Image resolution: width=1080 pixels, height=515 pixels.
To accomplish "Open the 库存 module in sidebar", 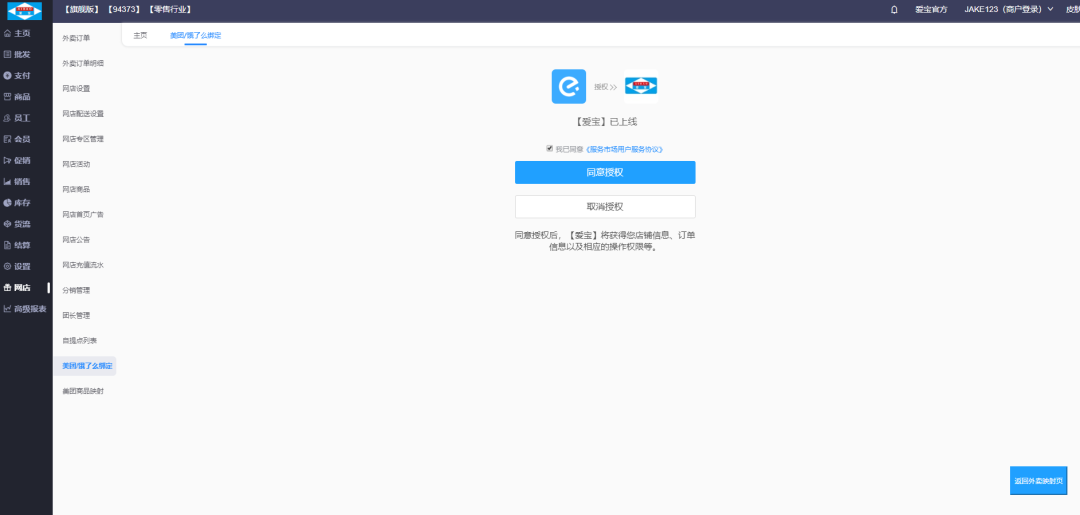I will tap(17, 203).
